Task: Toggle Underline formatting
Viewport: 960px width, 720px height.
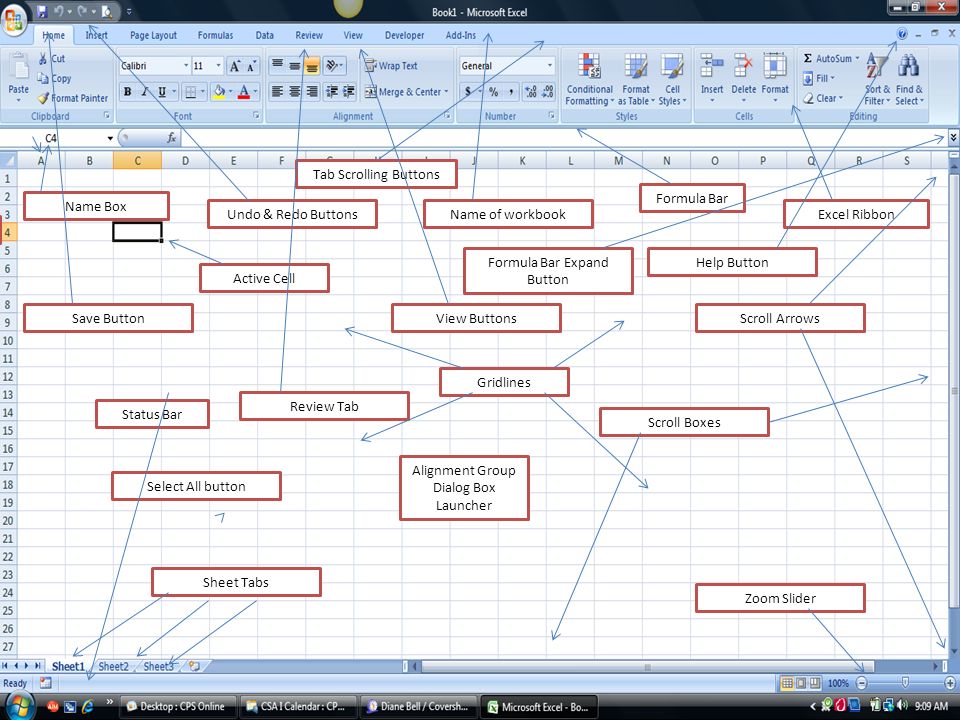Action: [162, 92]
